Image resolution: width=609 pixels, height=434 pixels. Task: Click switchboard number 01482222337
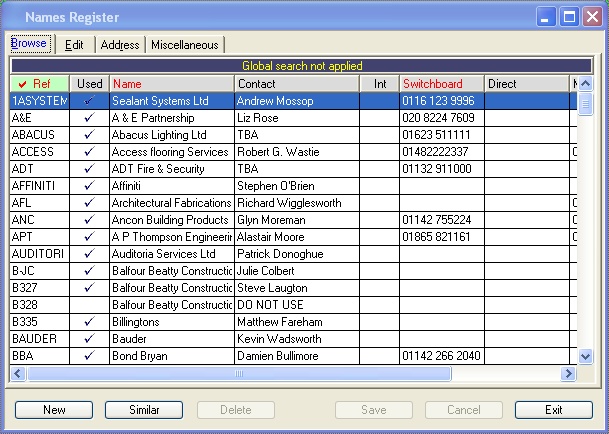(x=435, y=152)
